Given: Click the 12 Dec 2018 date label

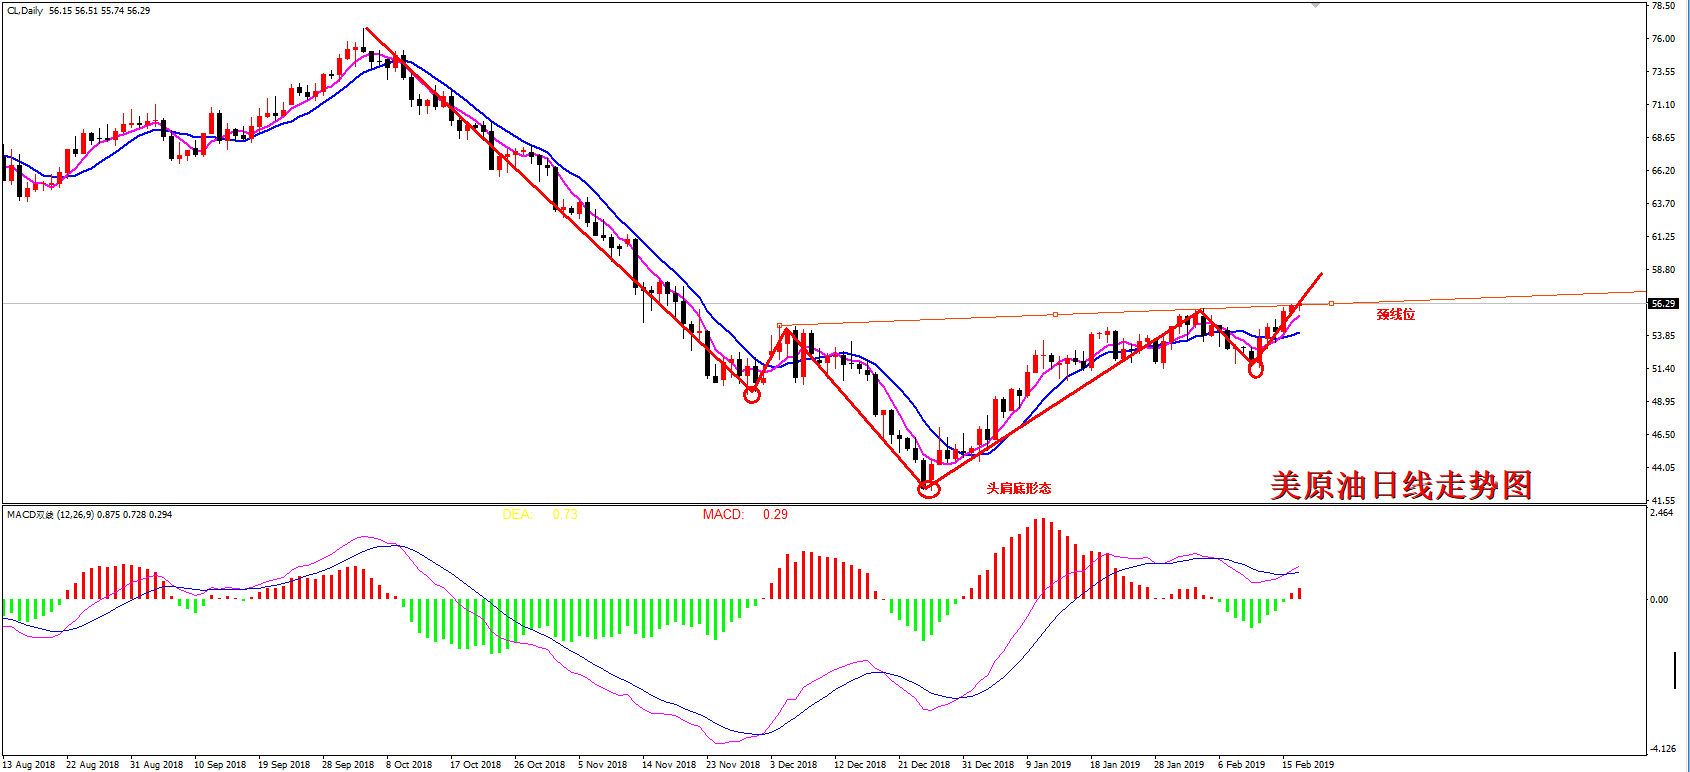Looking at the screenshot, I should click(x=860, y=765).
